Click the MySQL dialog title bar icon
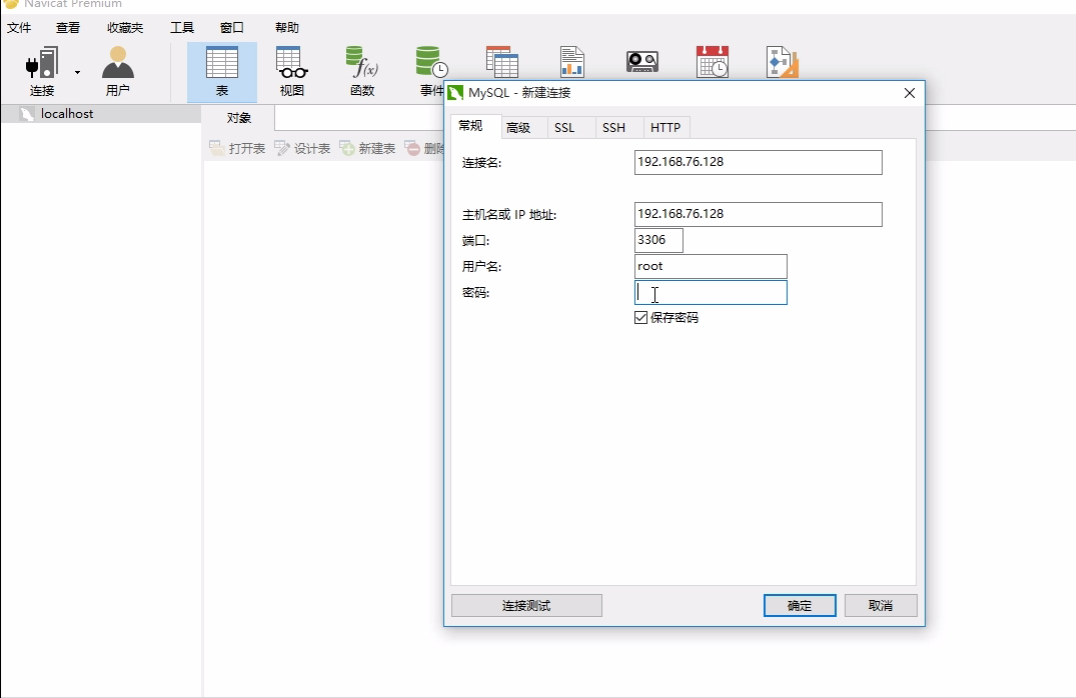The height and width of the screenshot is (698, 1076). (x=456, y=93)
